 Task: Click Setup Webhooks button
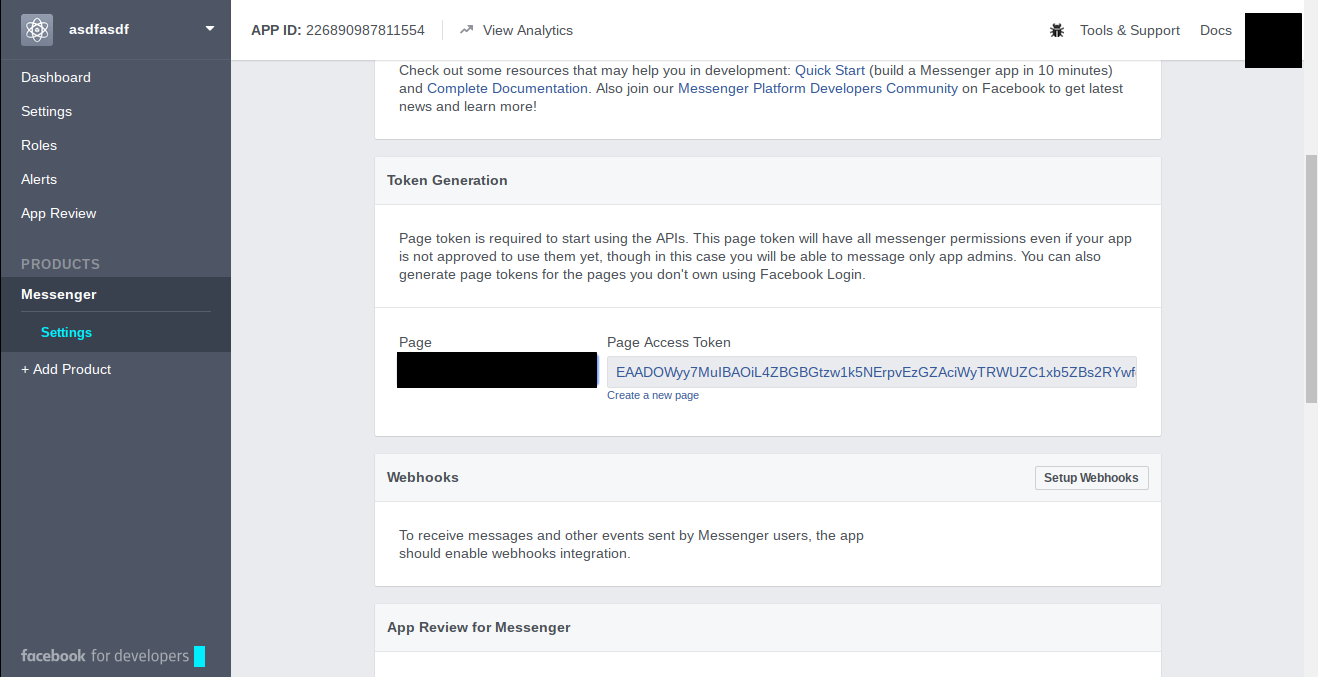[x=1091, y=478]
